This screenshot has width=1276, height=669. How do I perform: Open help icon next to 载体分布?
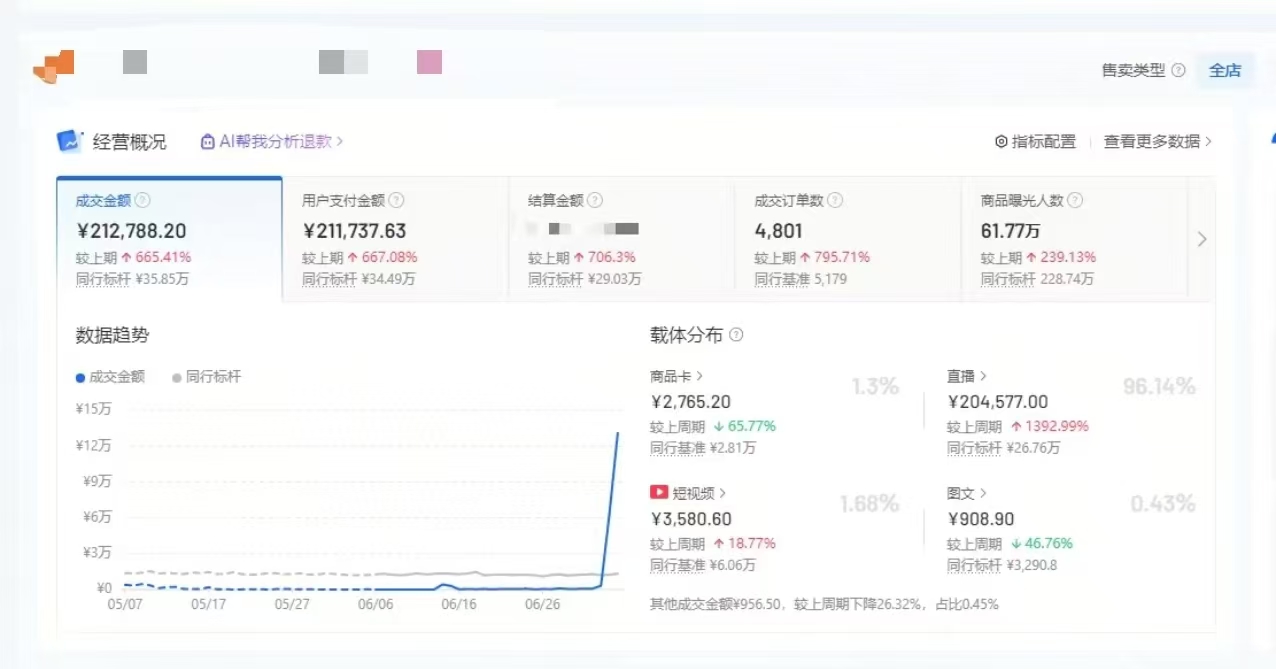pos(736,335)
